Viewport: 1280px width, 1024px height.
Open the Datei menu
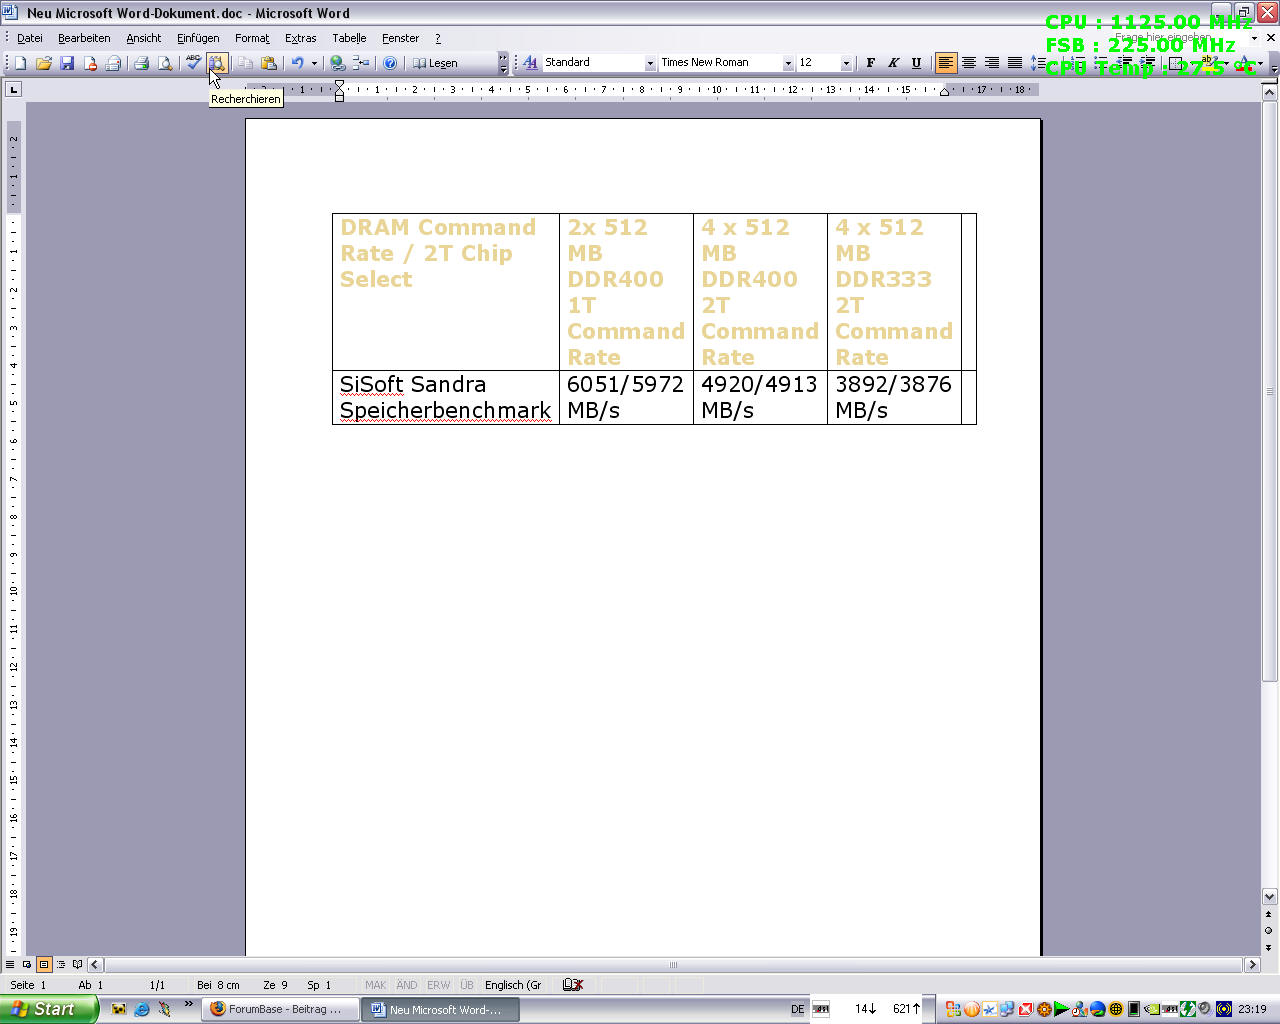30,38
